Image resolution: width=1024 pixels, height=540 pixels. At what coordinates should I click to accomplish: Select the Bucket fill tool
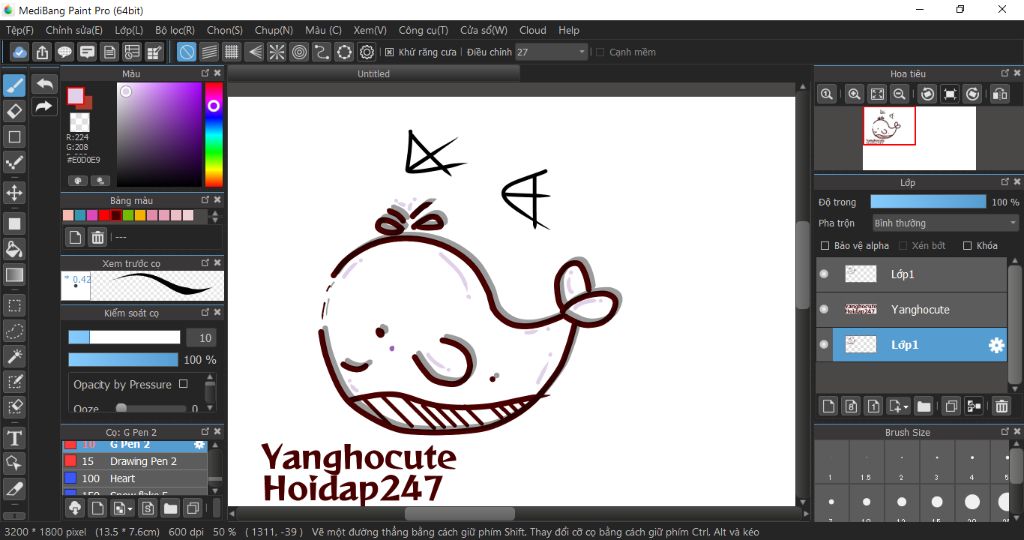(14, 249)
